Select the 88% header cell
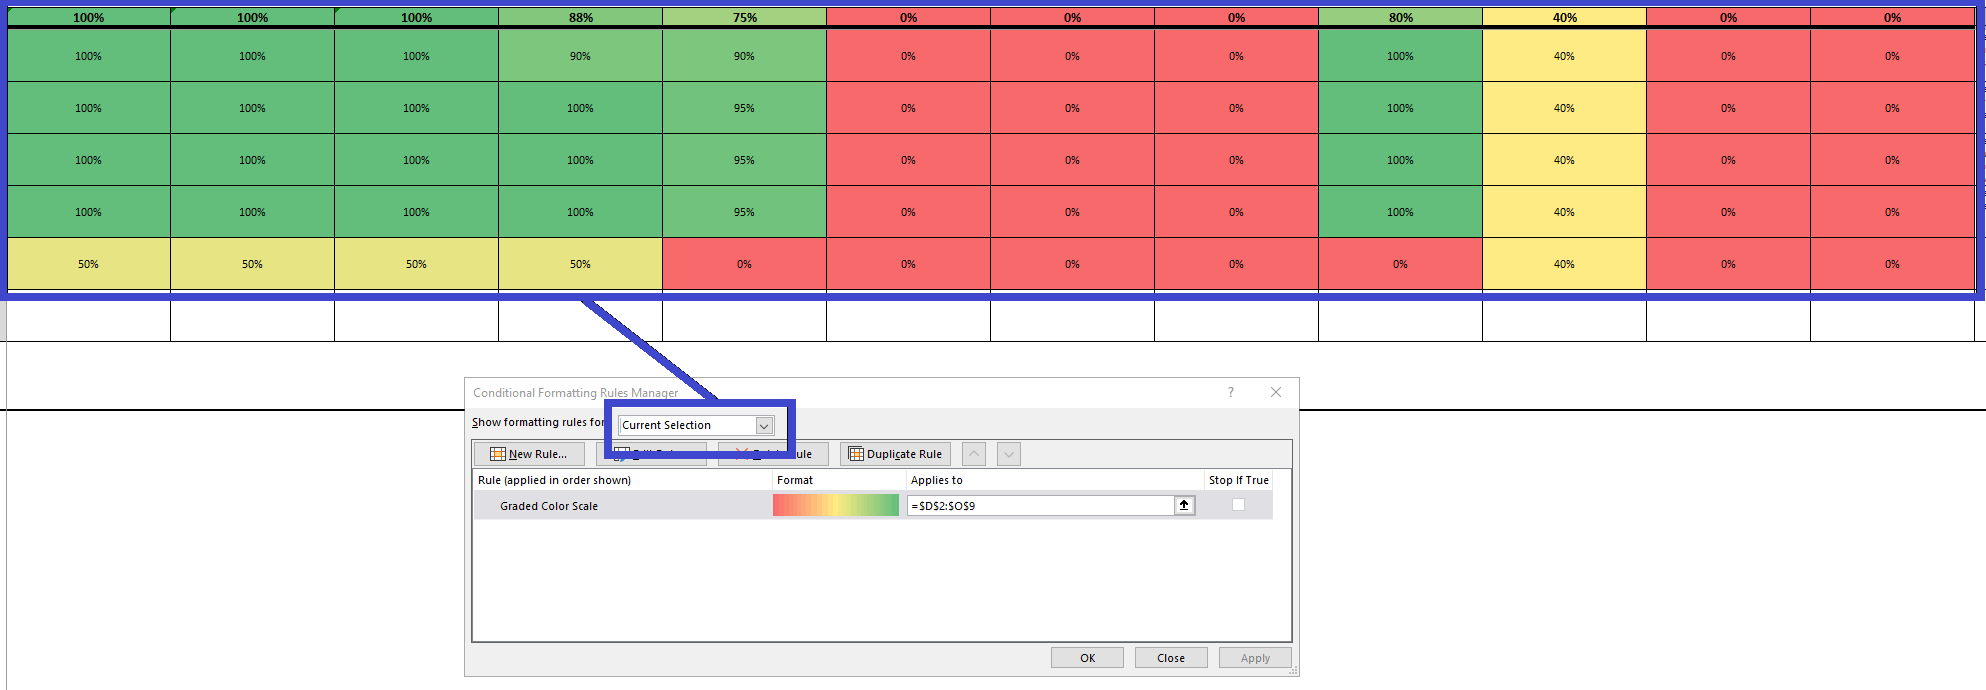The width and height of the screenshot is (1986, 690). pyautogui.click(x=581, y=17)
